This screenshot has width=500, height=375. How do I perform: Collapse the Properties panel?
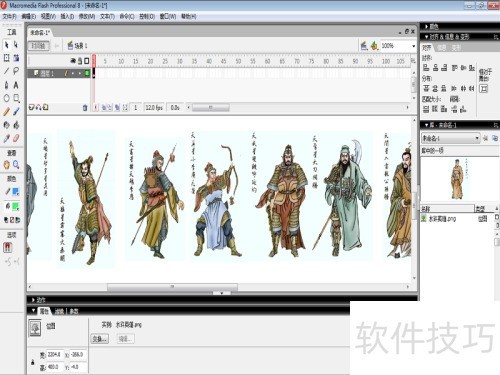[x=33, y=311]
